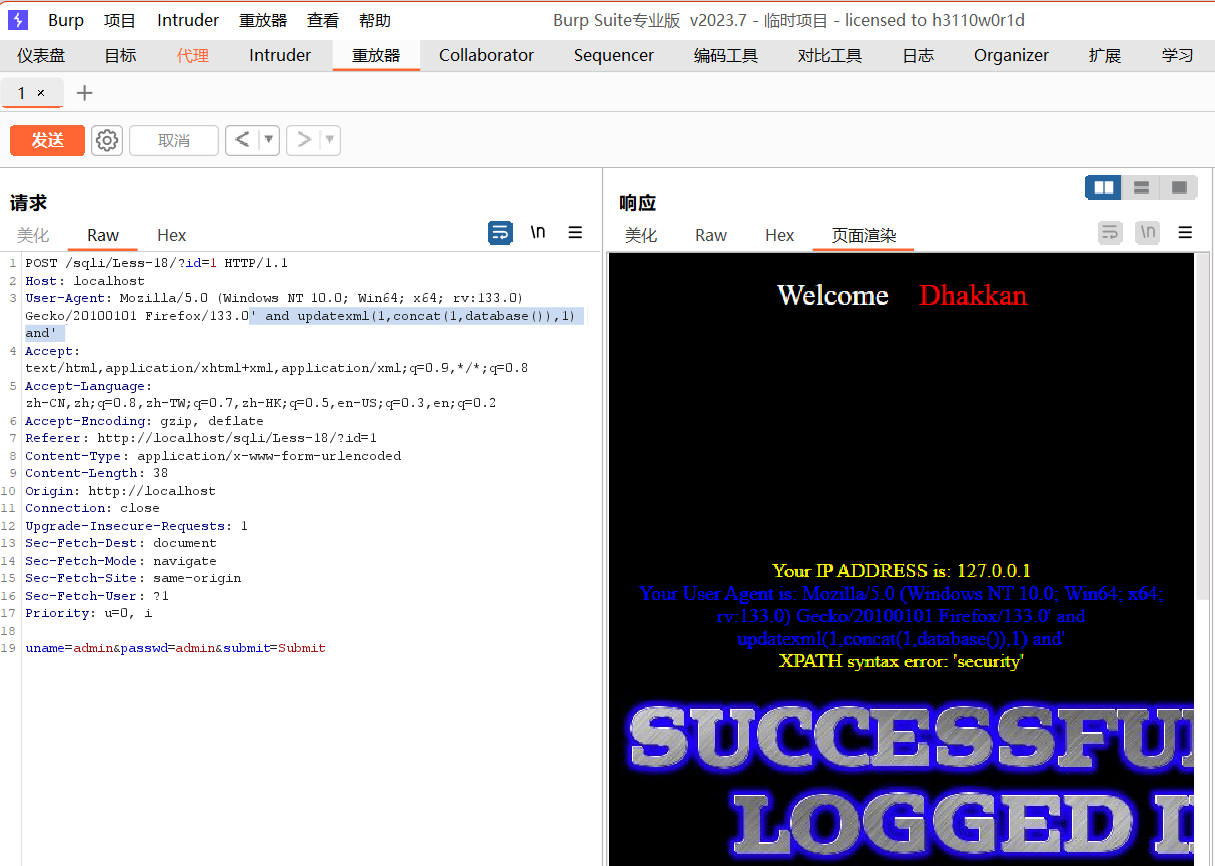Click the Content-Type header line
1215x866 pixels.
213,456
